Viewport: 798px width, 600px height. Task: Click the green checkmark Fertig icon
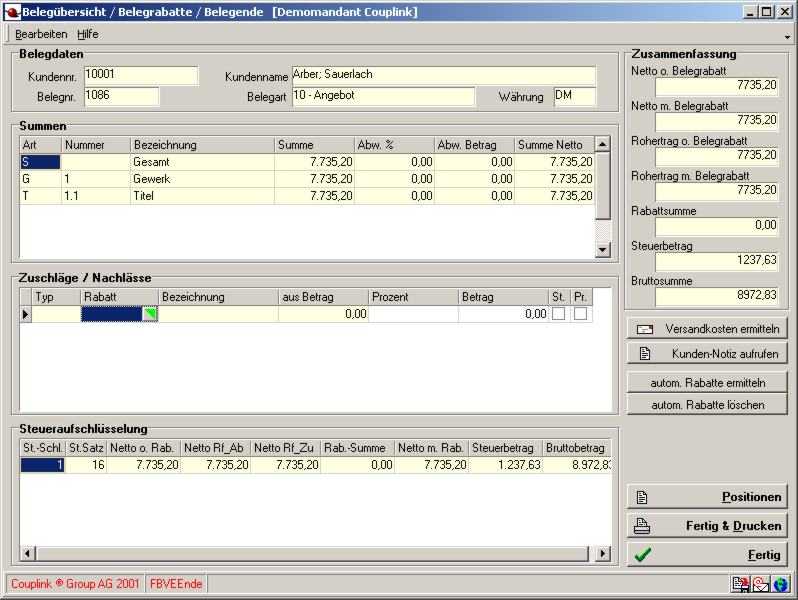(x=643, y=555)
